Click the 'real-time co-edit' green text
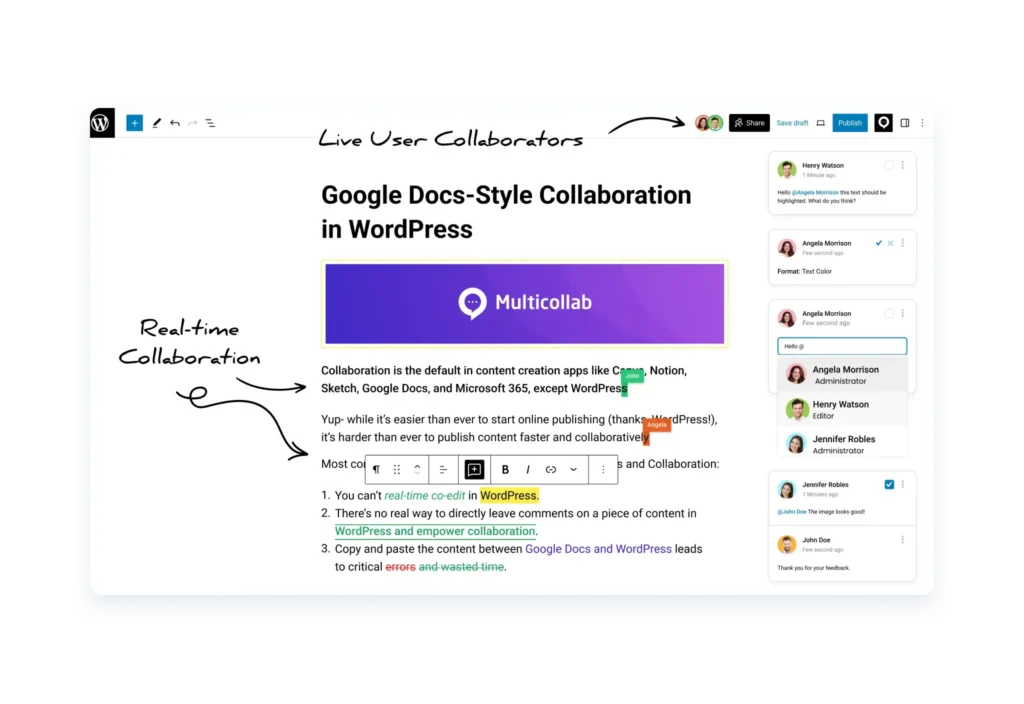Viewport: 1024px width, 704px height. pos(424,496)
